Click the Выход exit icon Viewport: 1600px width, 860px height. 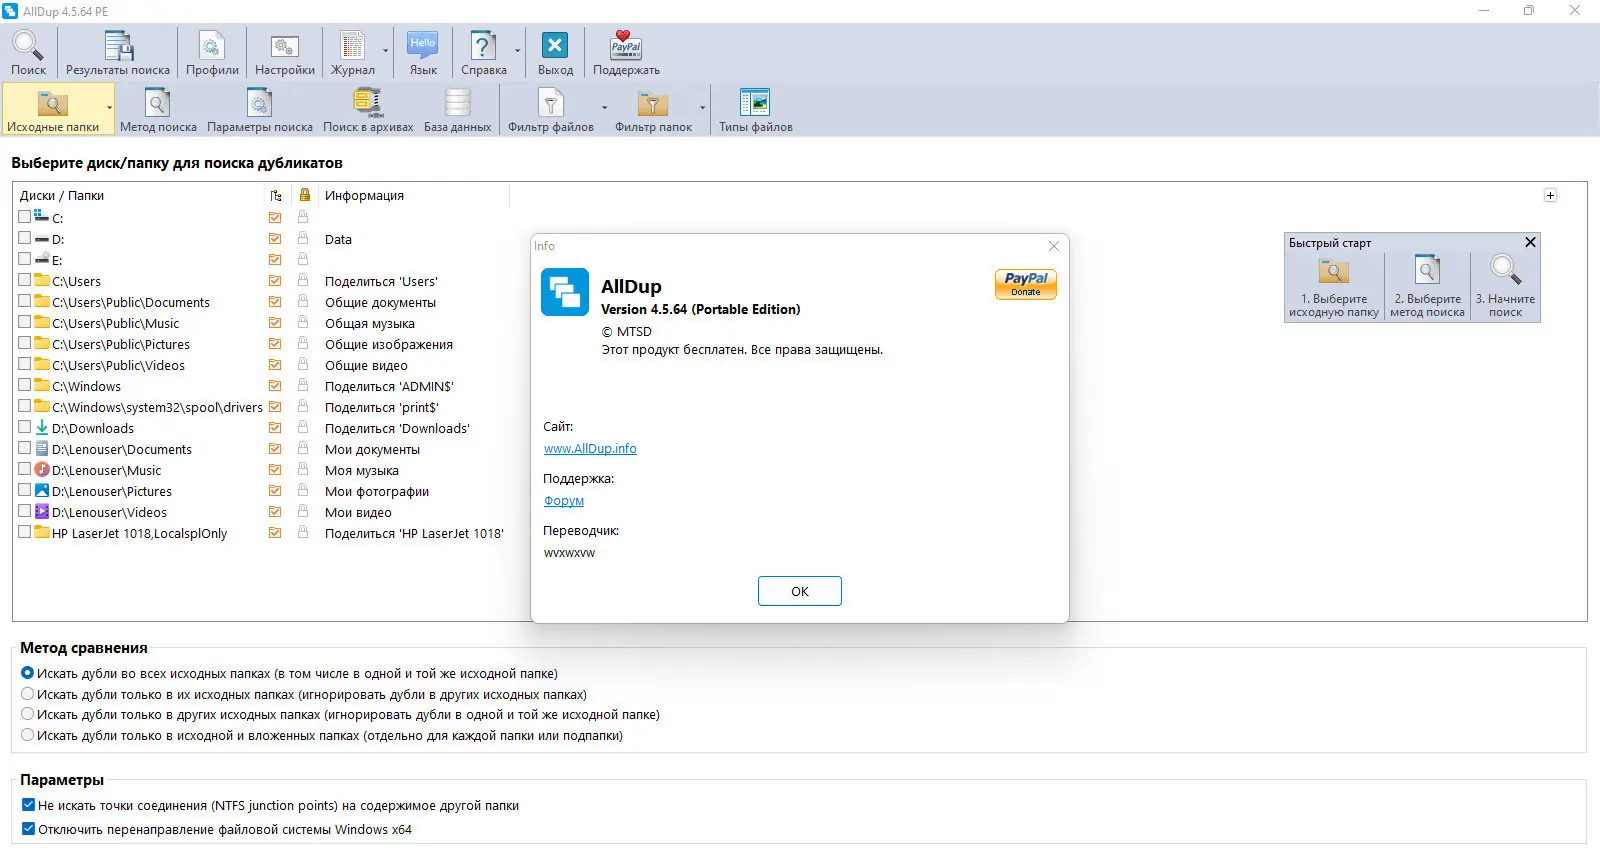pyautogui.click(x=555, y=53)
